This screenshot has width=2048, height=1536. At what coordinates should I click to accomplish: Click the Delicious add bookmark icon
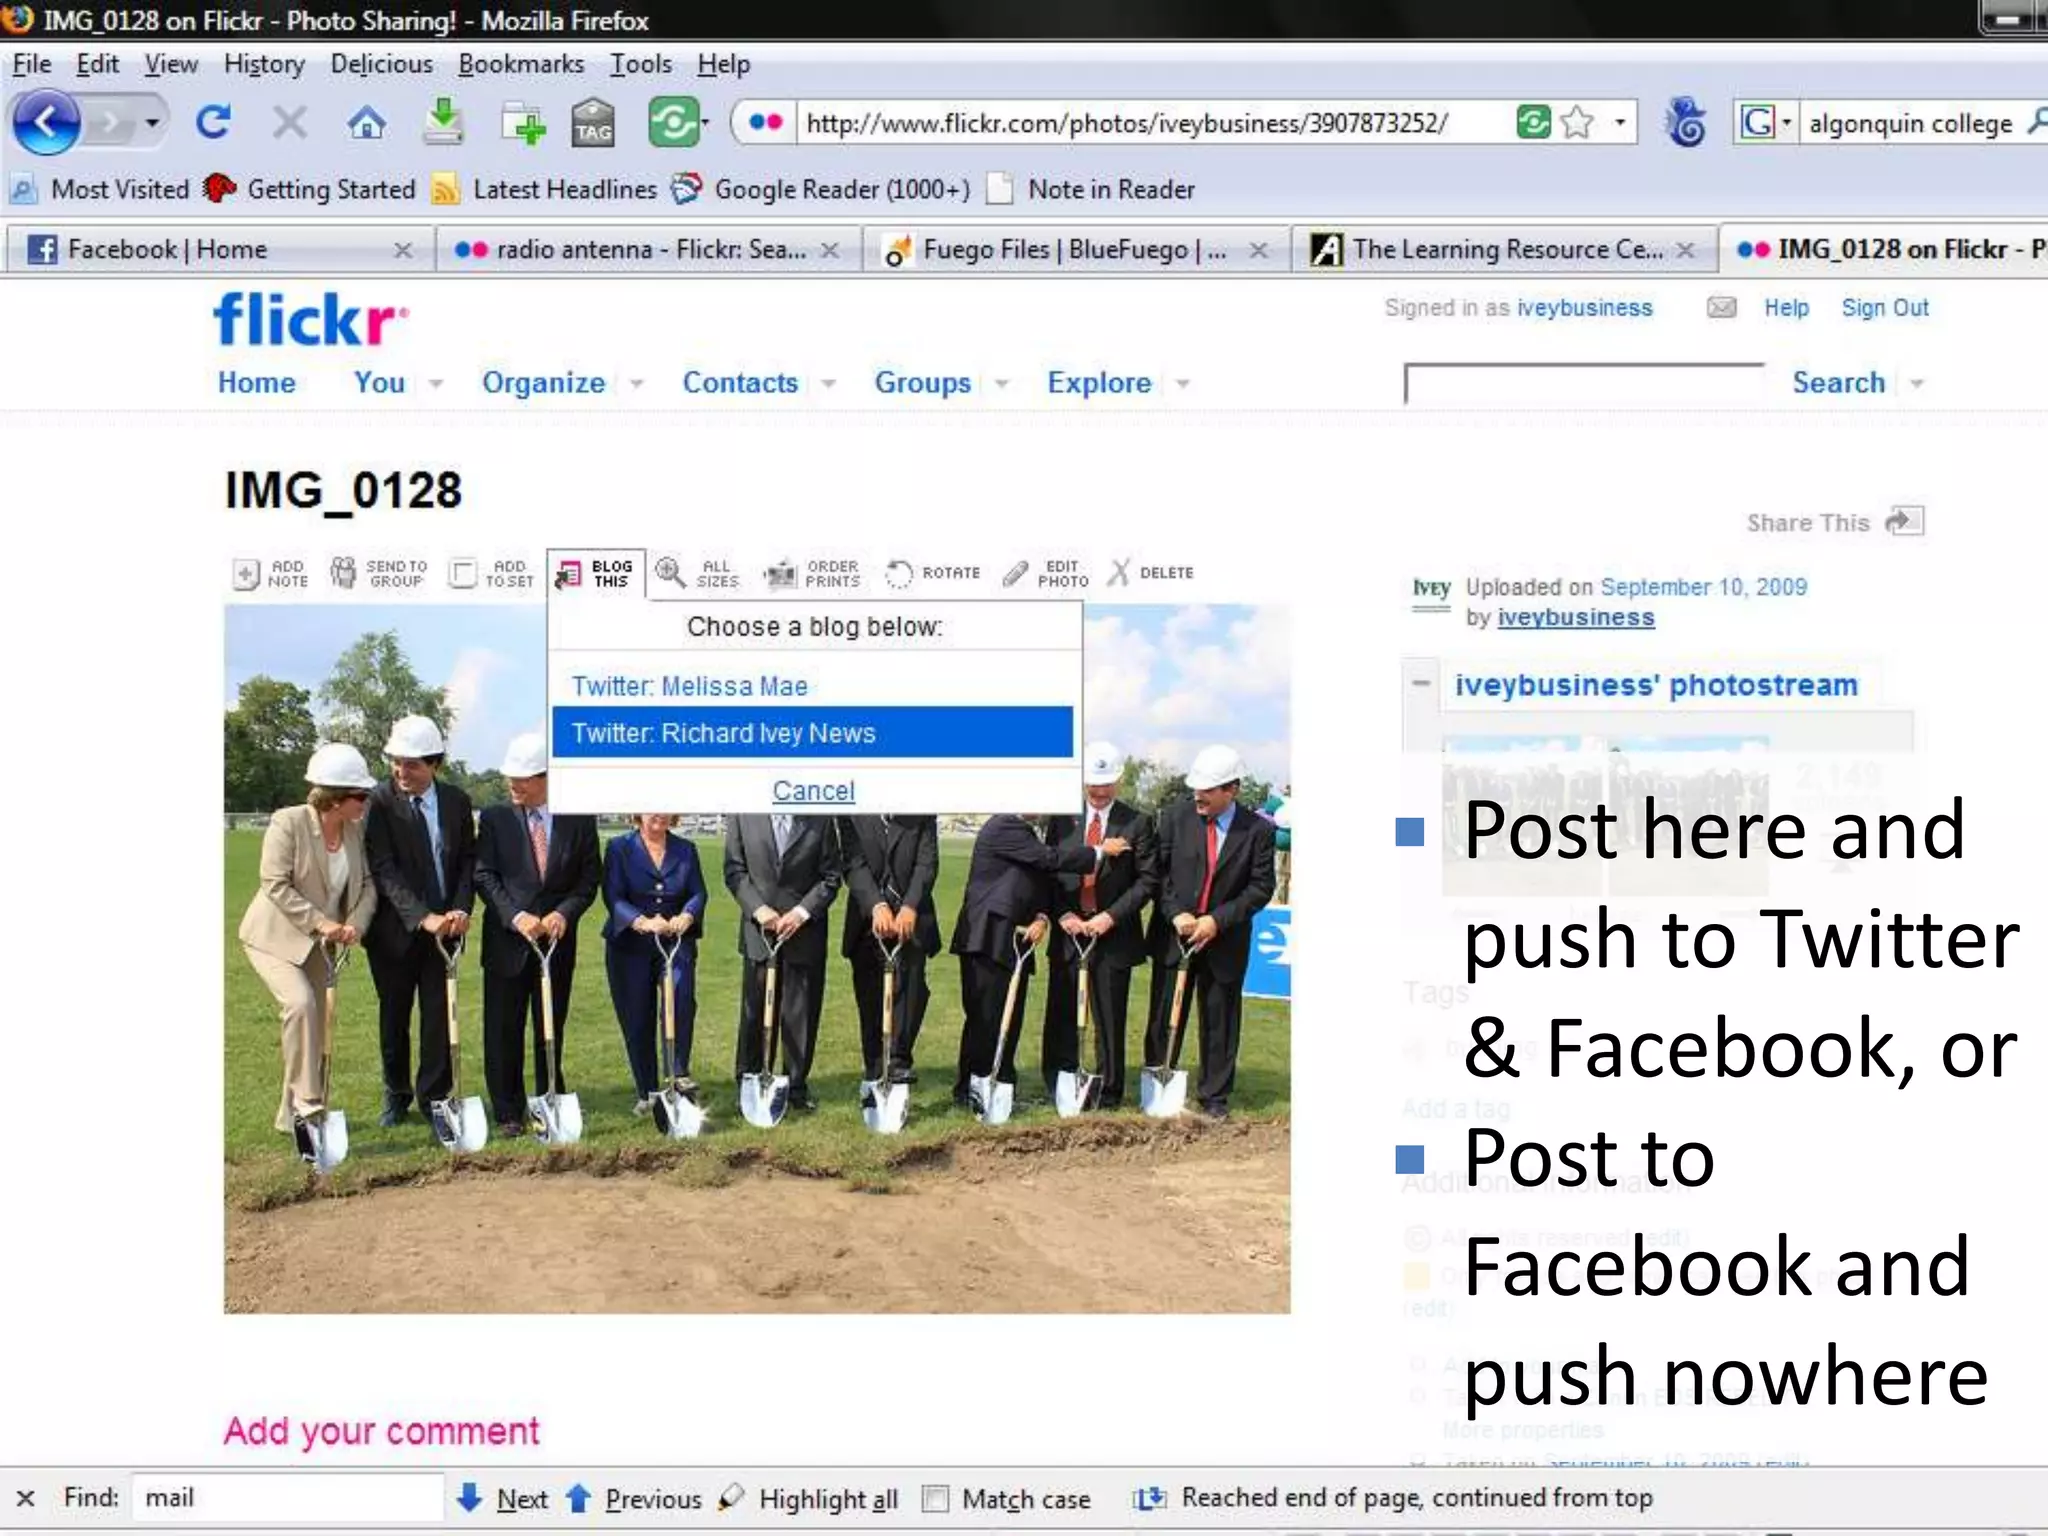click(x=523, y=123)
